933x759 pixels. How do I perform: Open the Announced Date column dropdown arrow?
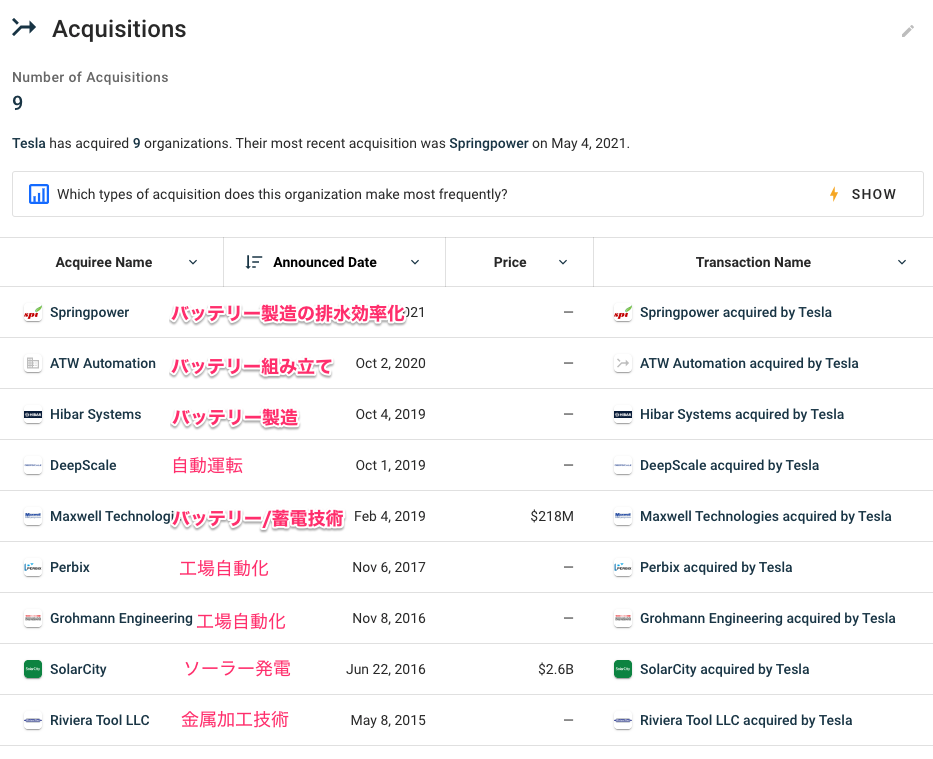(415, 262)
